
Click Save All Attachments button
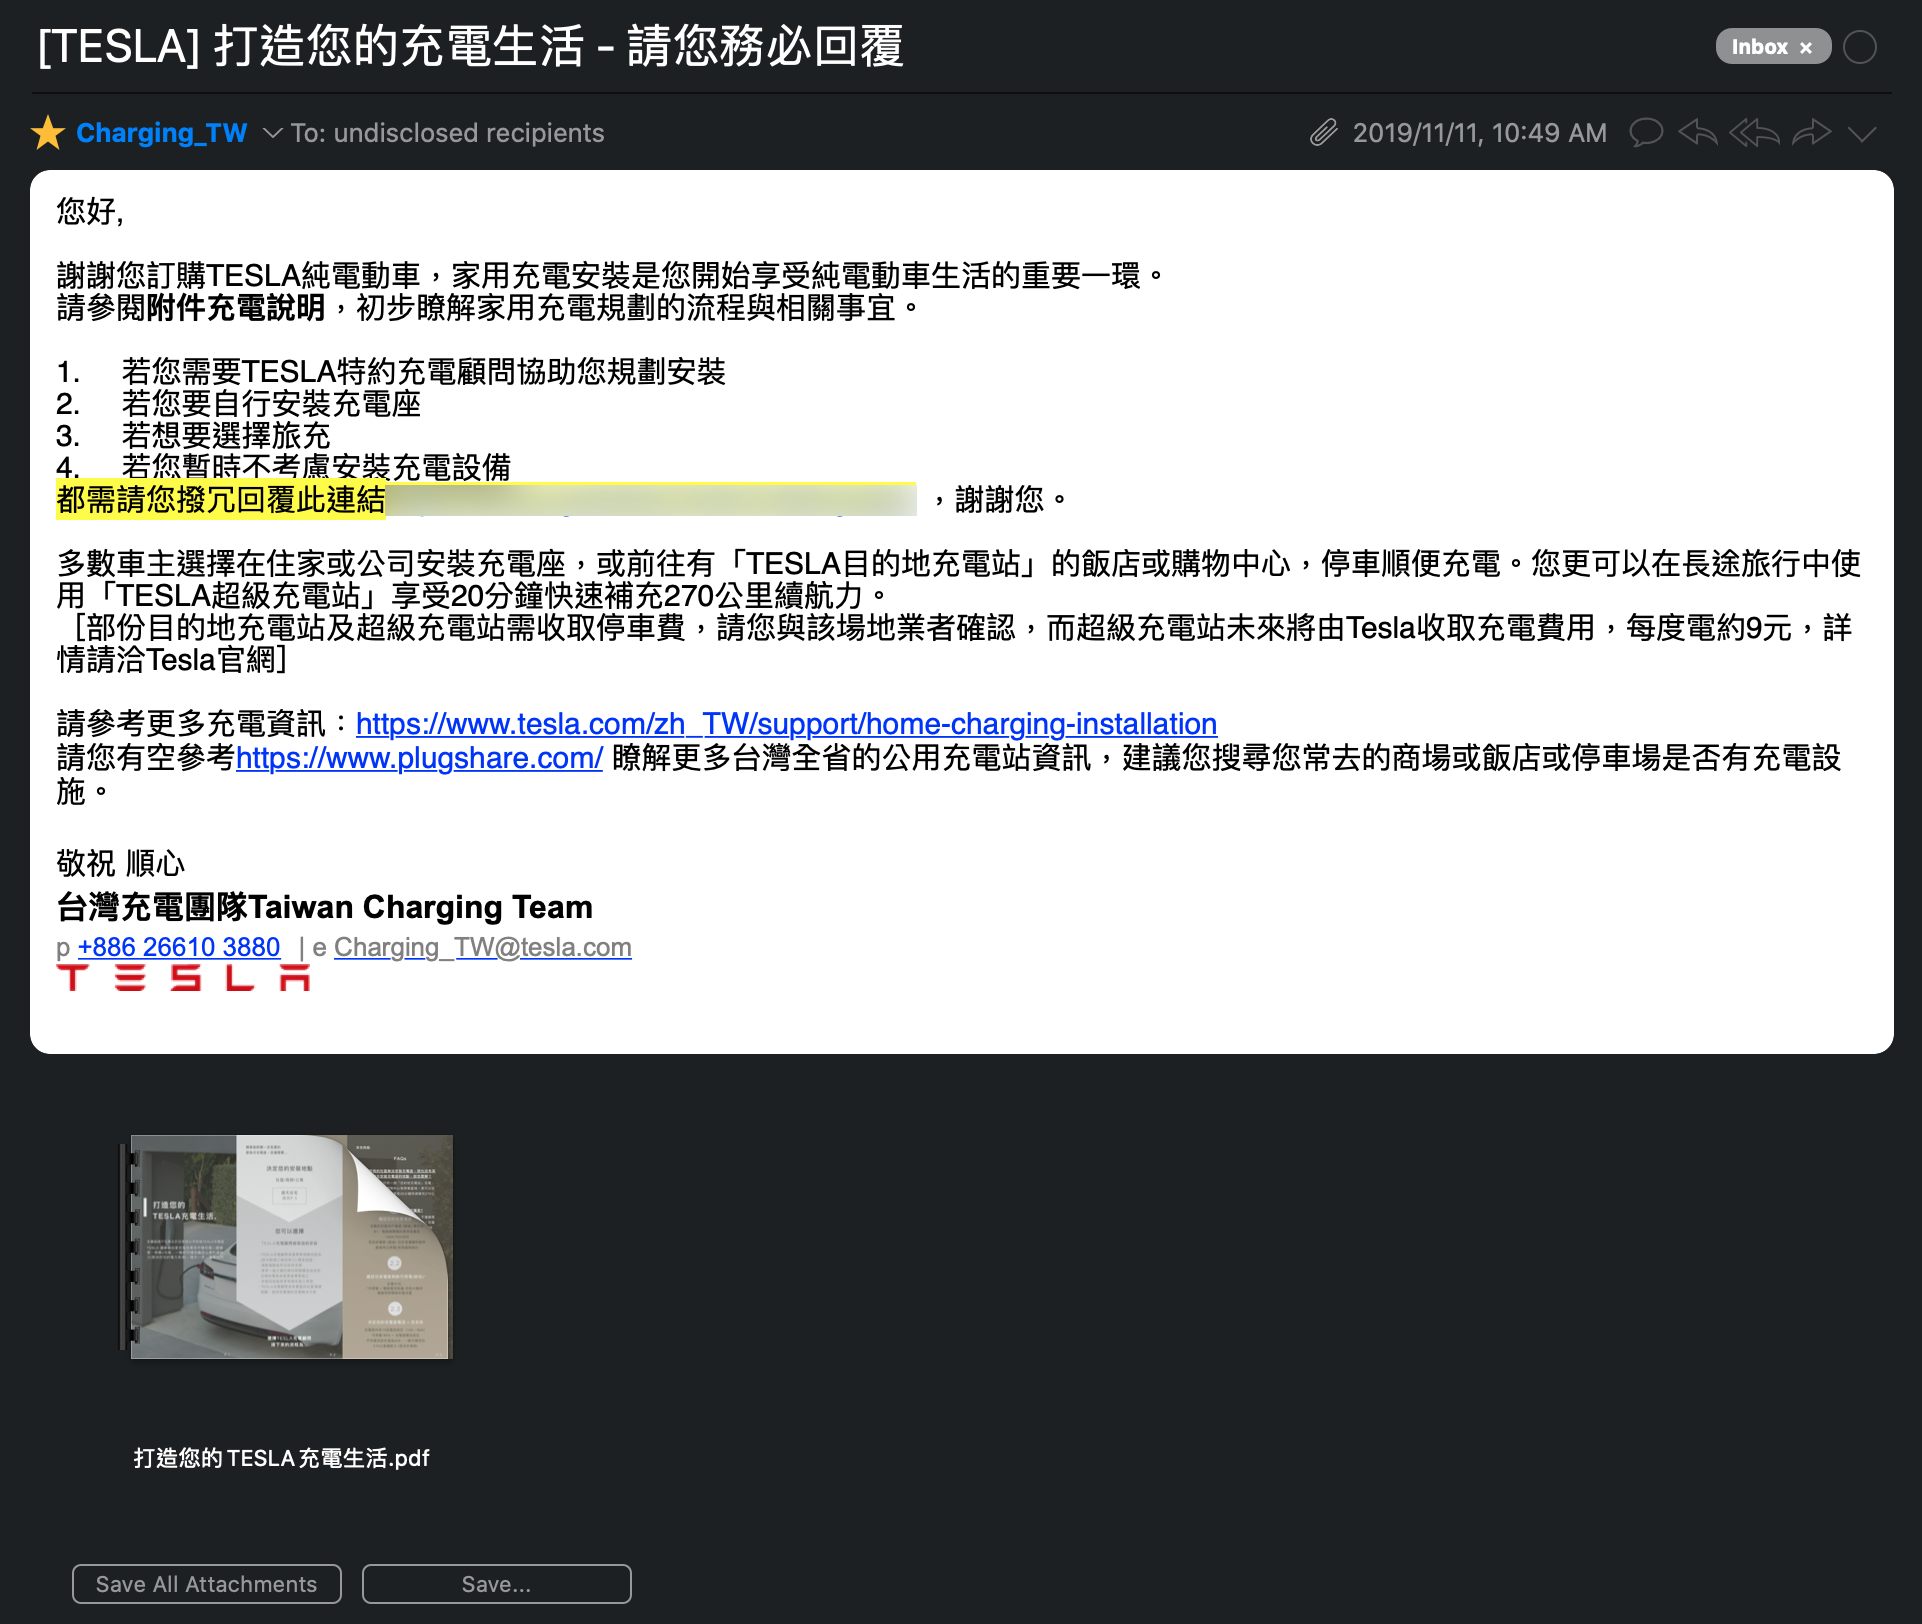tap(207, 1584)
